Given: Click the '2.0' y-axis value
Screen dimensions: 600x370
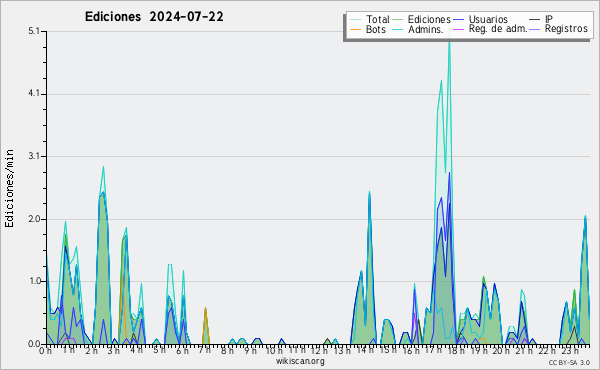Looking at the screenshot, I should coord(34,219).
